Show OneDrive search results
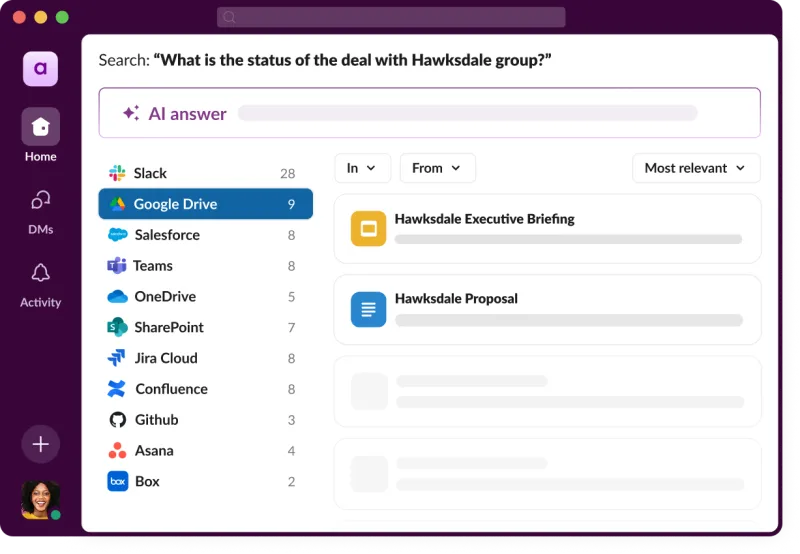 205,296
